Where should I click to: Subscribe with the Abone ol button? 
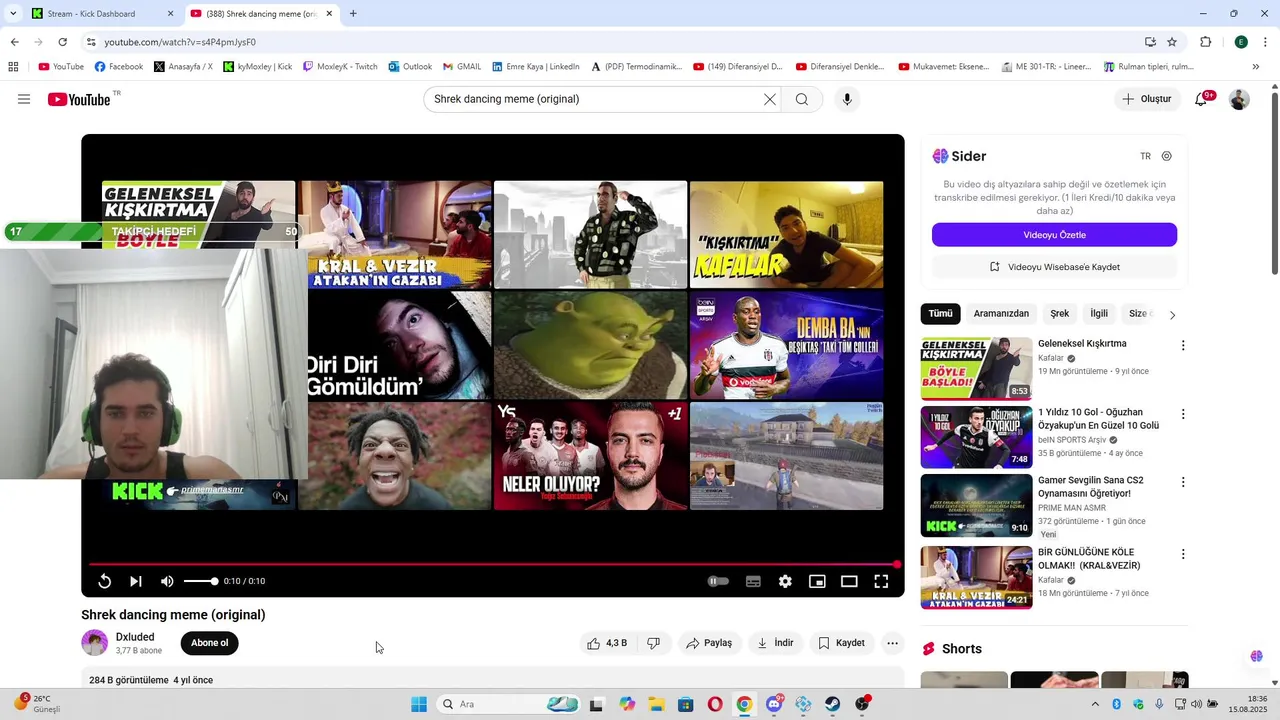(209, 643)
